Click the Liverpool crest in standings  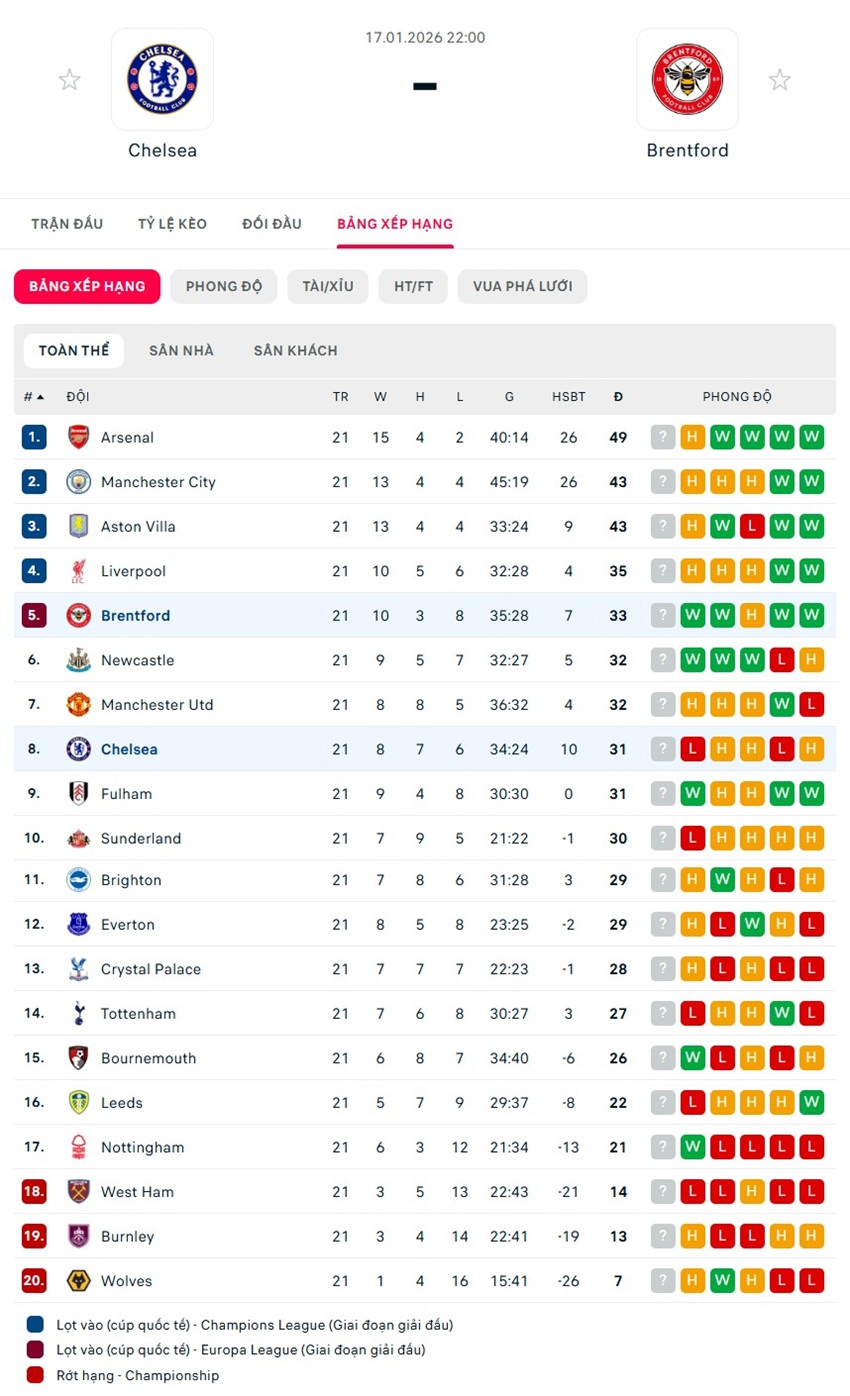(78, 571)
